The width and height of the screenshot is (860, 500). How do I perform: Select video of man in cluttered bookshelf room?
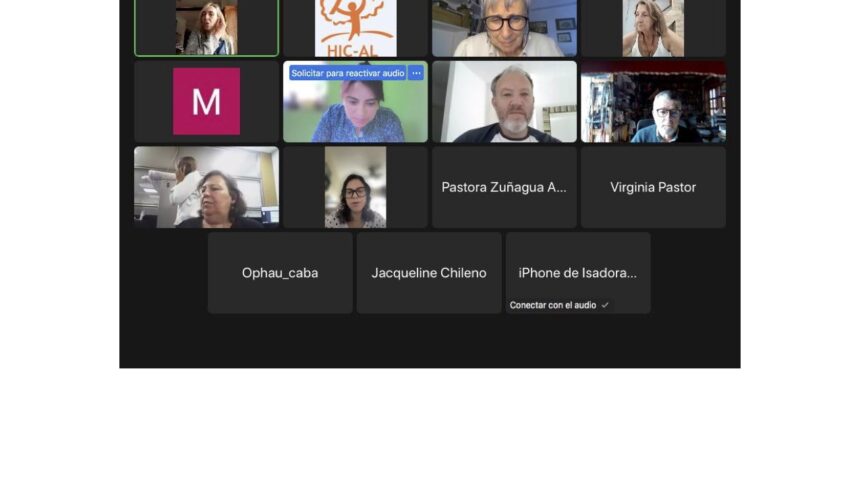click(x=653, y=101)
